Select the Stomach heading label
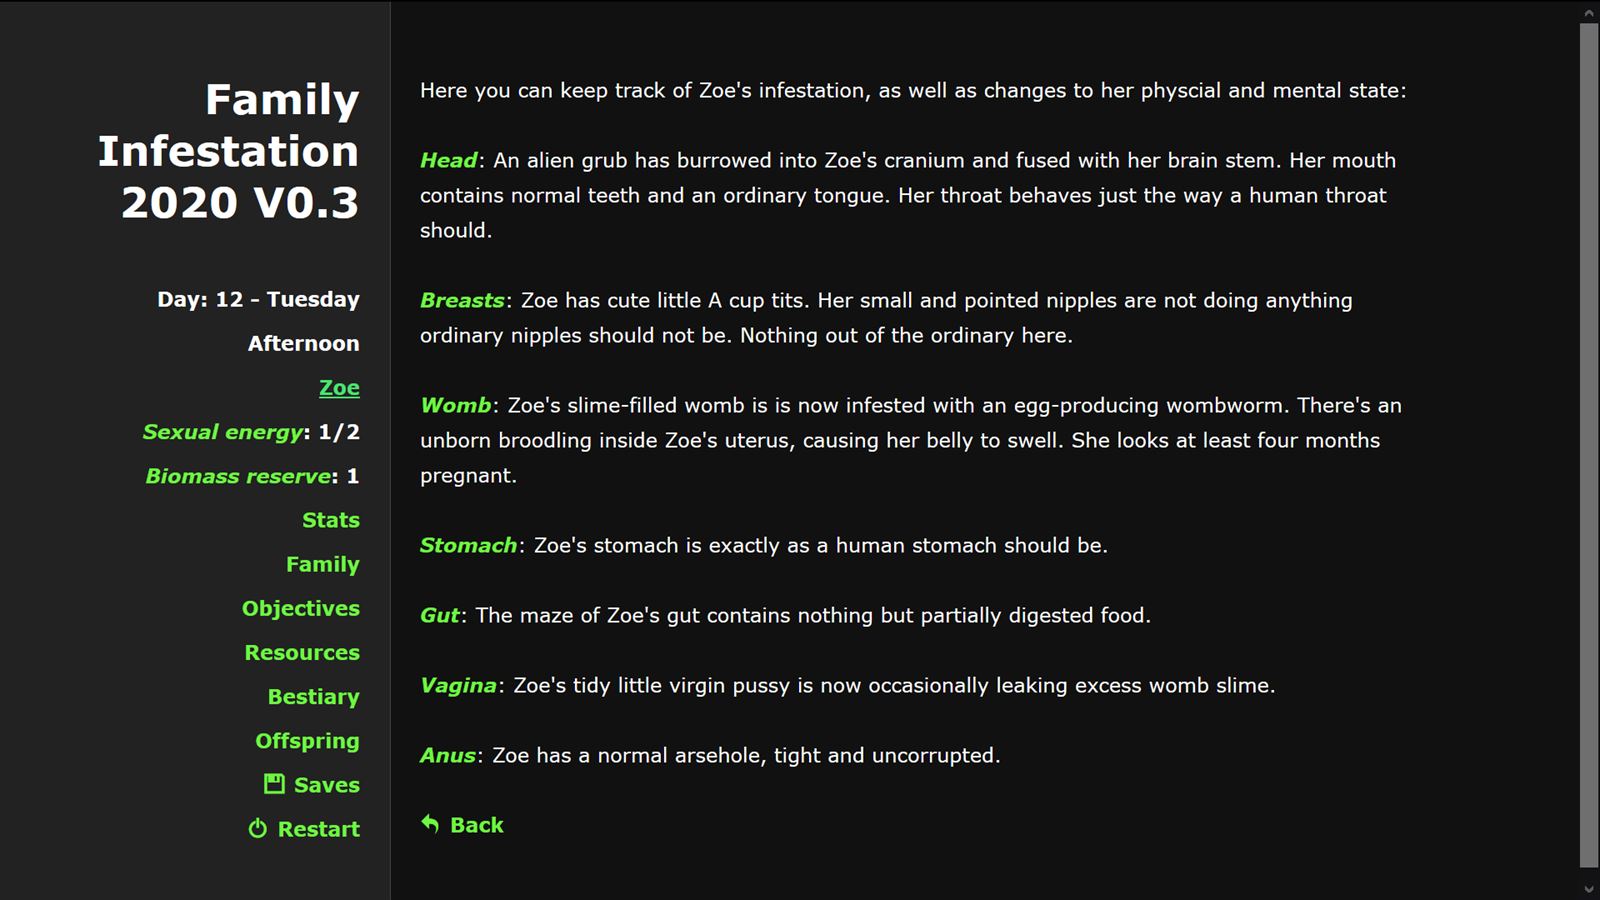Screen dimensions: 1600x900 click(x=468, y=545)
